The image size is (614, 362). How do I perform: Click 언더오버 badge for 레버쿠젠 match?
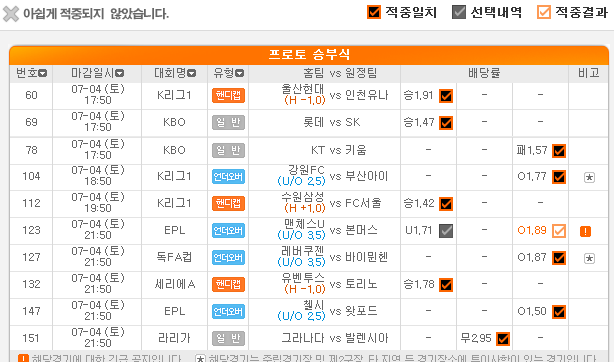(228, 258)
